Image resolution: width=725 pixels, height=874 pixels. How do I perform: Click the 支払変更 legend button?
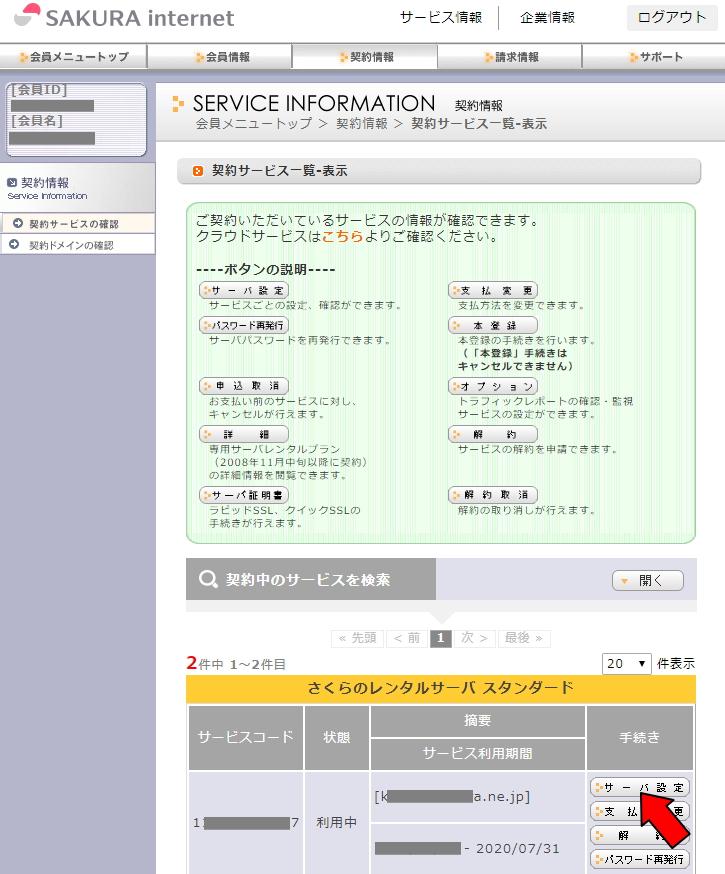pos(493,290)
